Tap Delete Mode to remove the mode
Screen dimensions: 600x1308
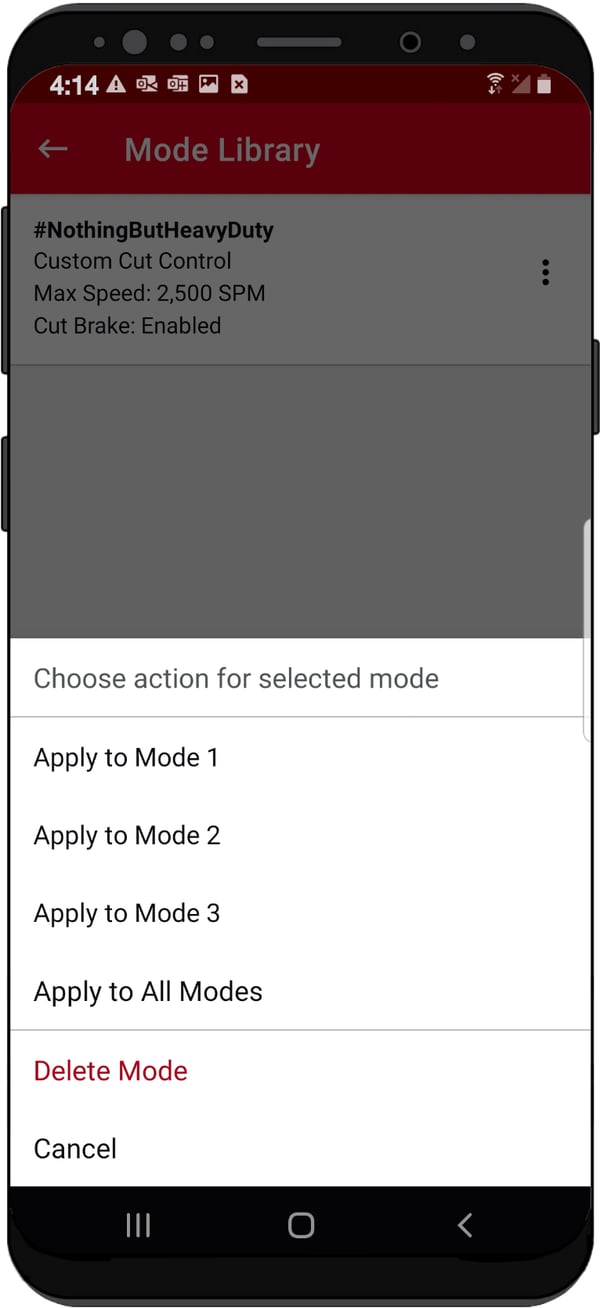[110, 1070]
